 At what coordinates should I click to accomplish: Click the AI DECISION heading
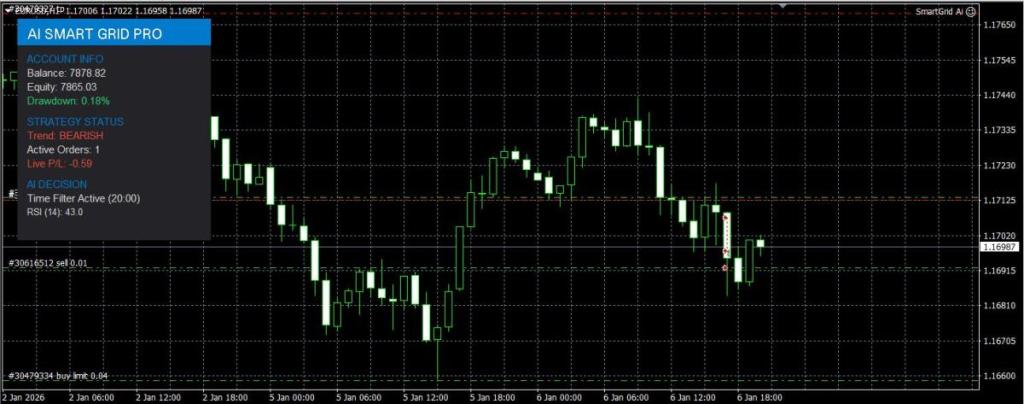(57, 185)
